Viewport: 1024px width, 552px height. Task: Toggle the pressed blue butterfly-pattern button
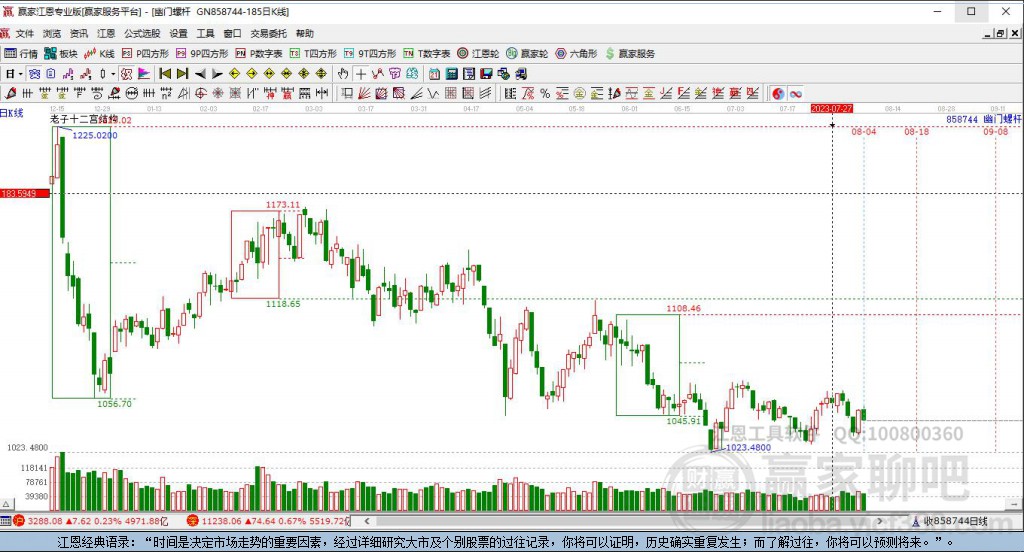[x=35, y=74]
